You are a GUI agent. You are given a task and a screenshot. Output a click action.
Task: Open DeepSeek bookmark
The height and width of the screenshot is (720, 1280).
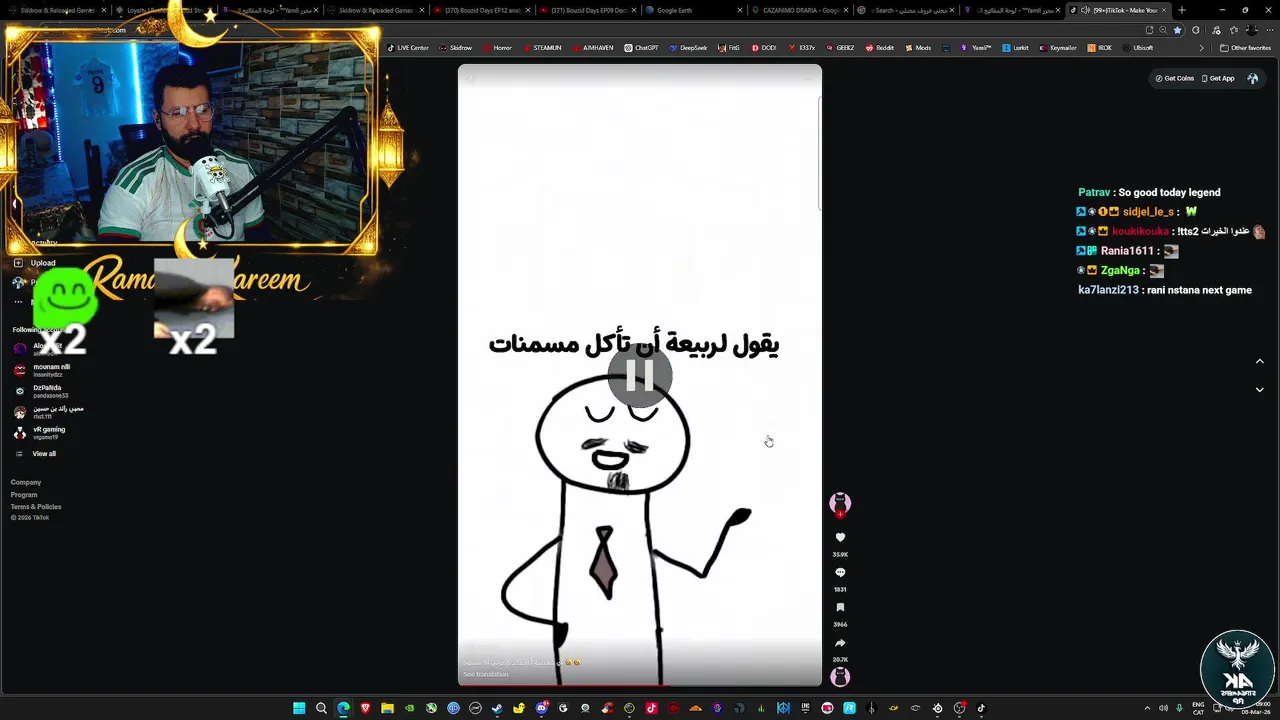coord(688,48)
